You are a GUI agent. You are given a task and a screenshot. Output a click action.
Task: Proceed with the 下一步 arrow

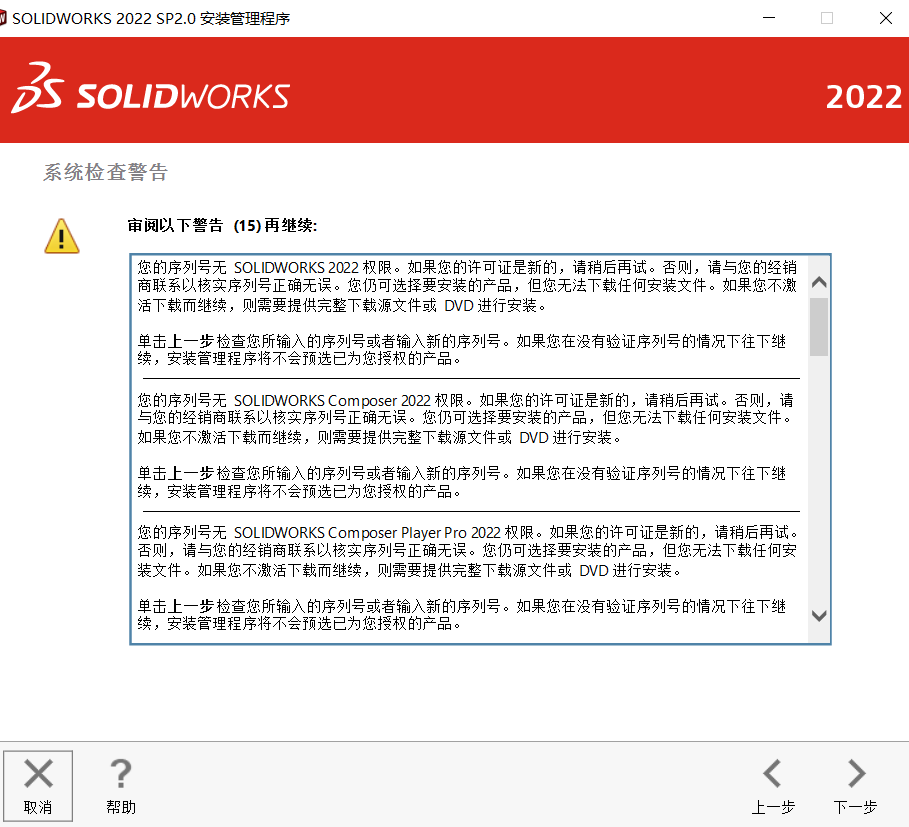(856, 774)
